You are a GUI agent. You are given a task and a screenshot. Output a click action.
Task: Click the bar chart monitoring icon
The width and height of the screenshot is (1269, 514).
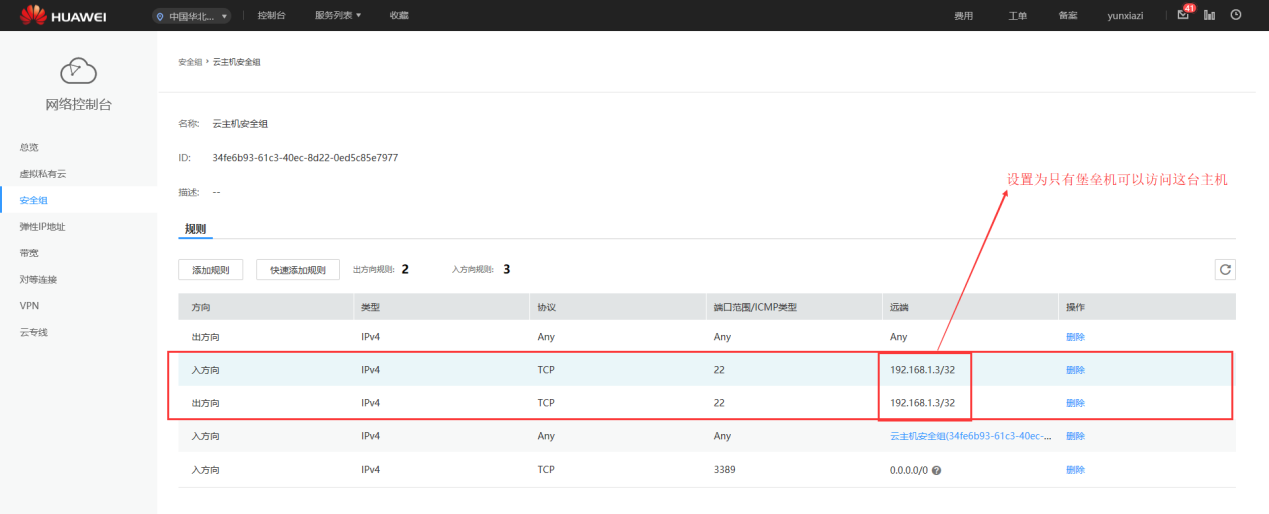1210,15
